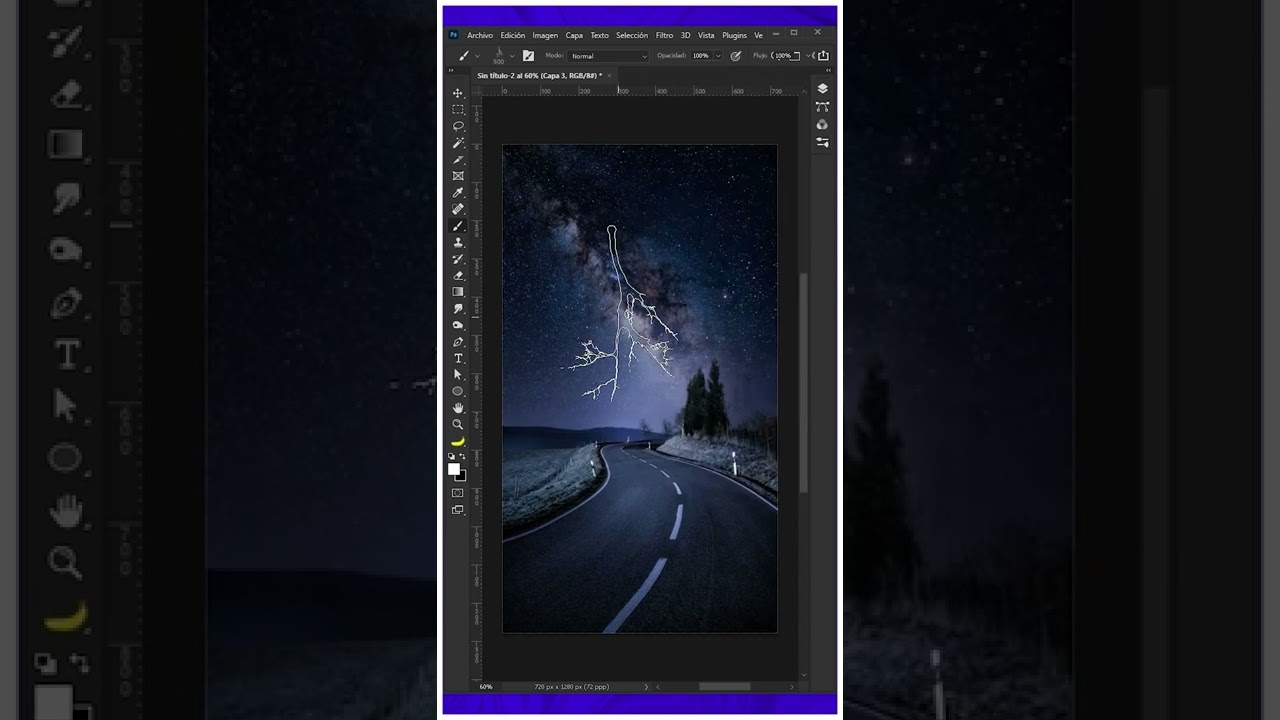Open the Capa menu
The height and width of the screenshot is (720, 1280).
pyautogui.click(x=574, y=35)
